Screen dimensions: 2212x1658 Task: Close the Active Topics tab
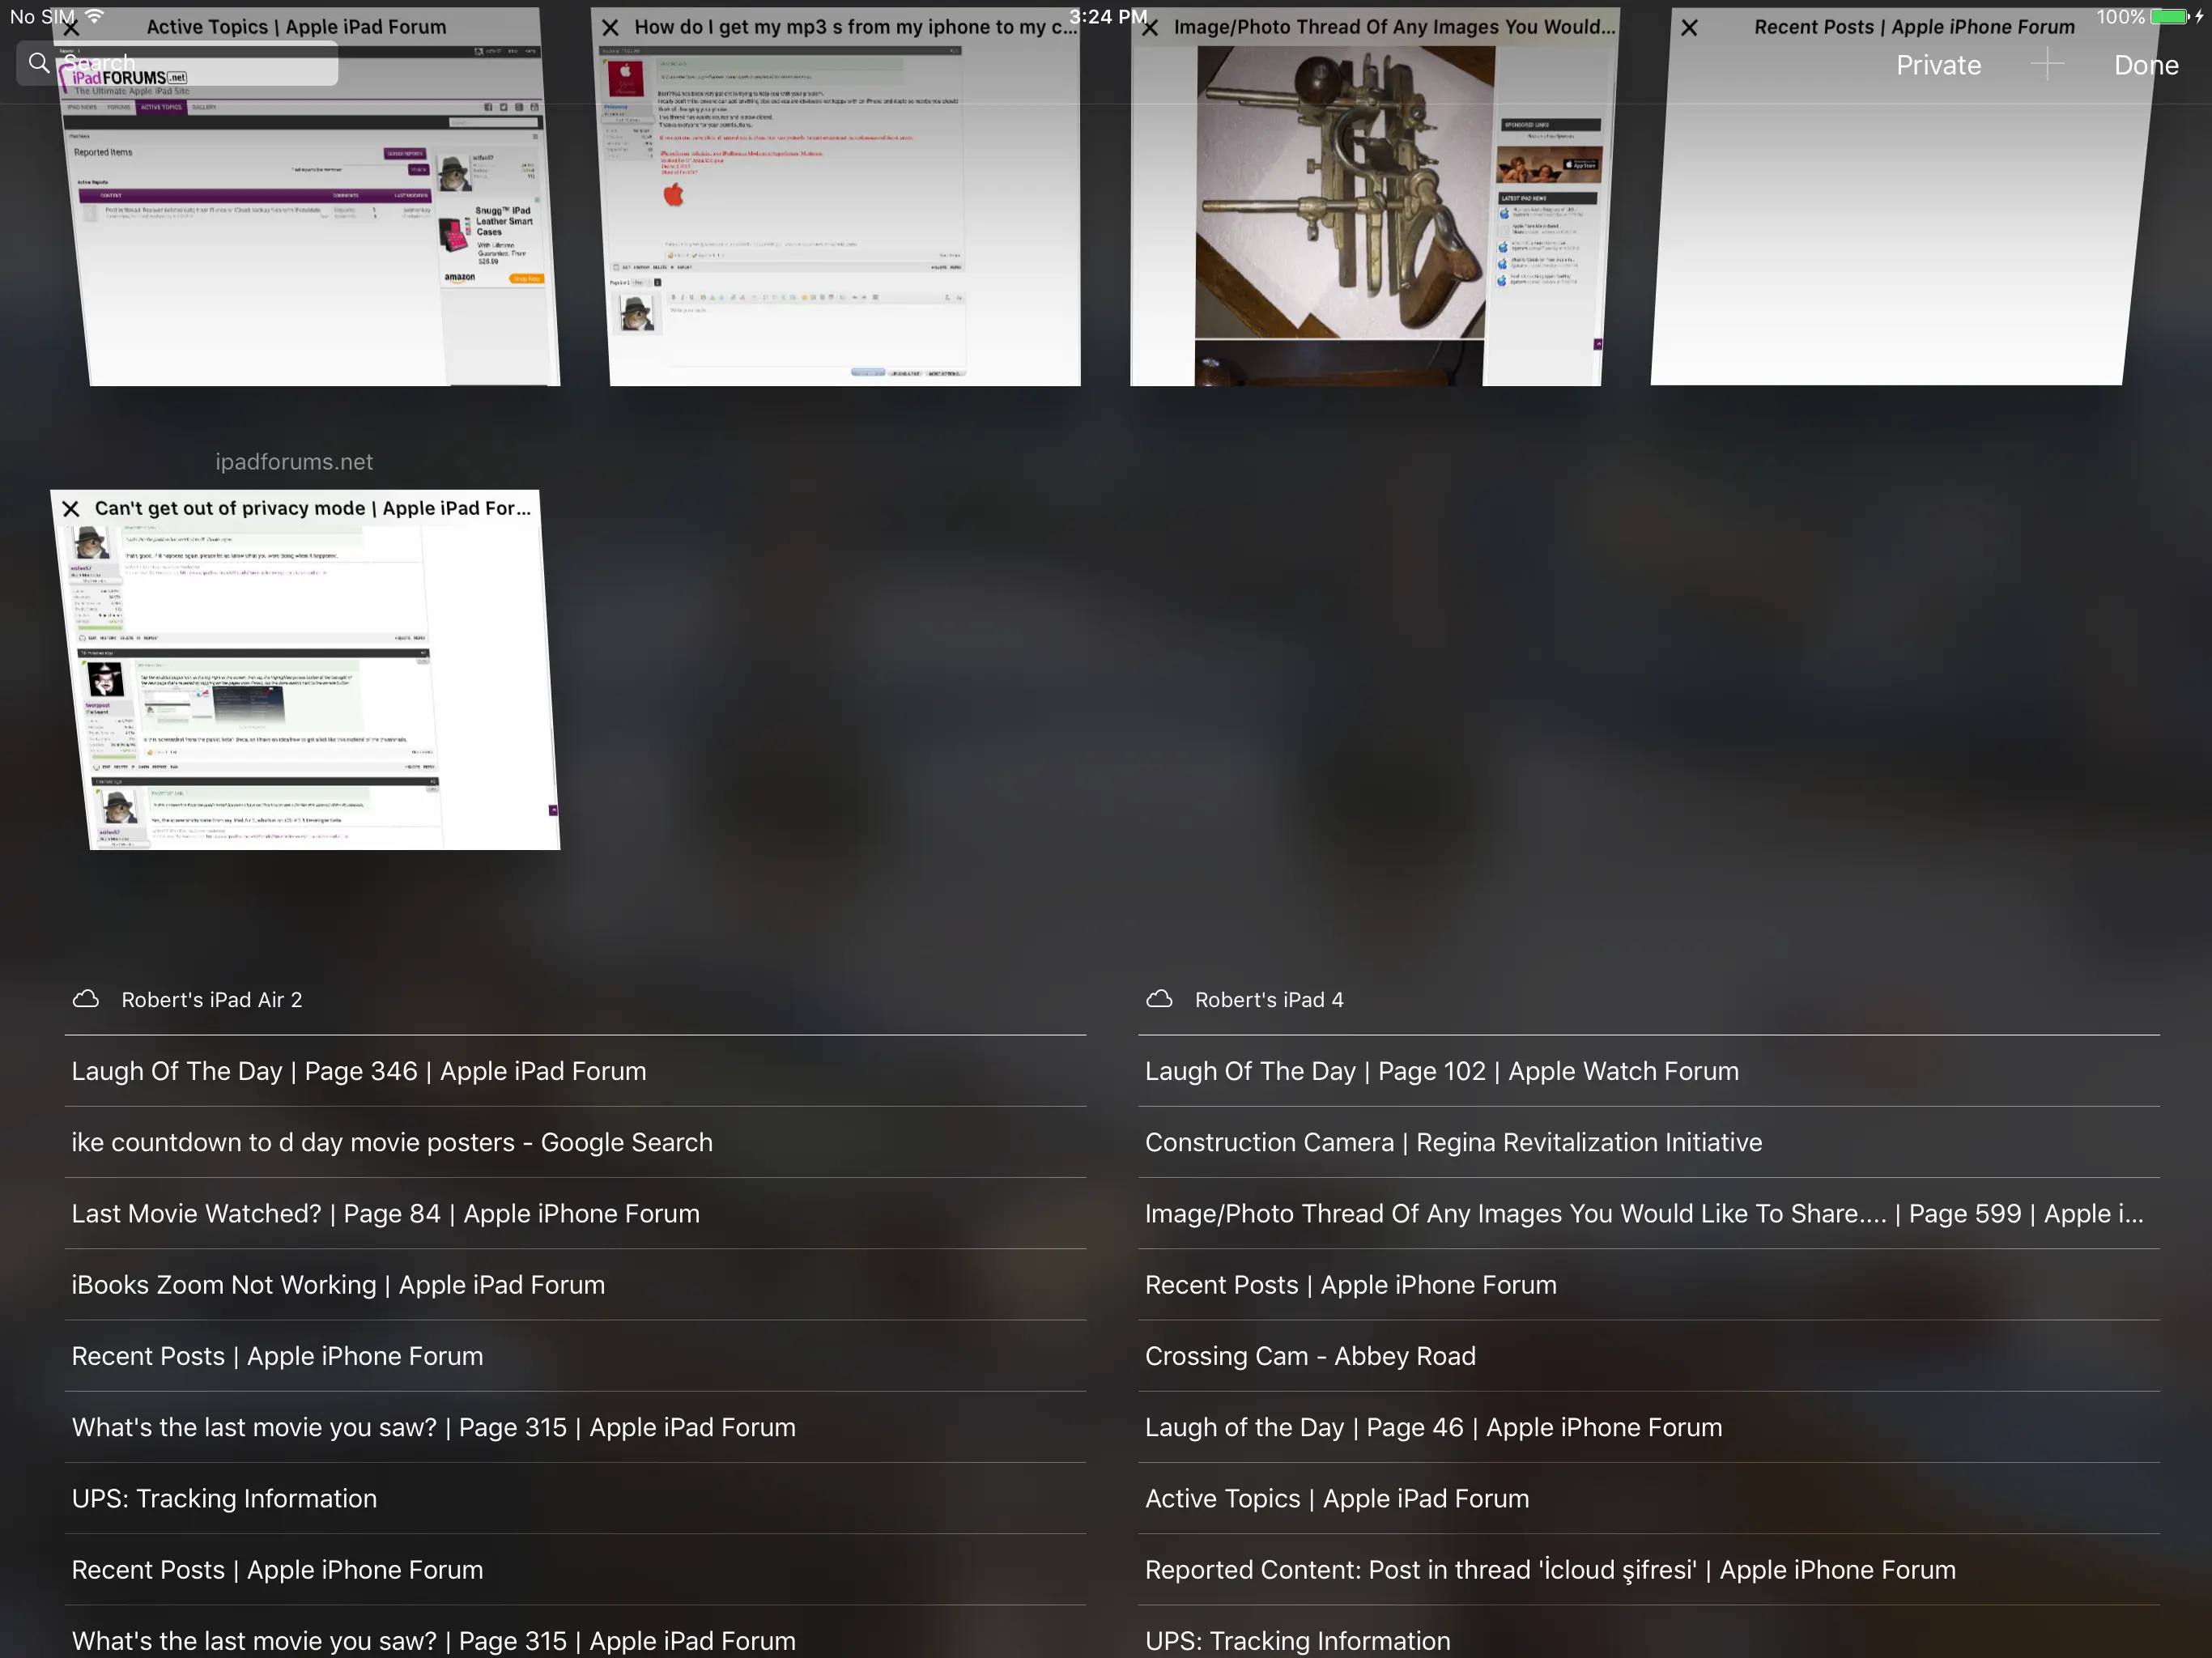coord(71,28)
